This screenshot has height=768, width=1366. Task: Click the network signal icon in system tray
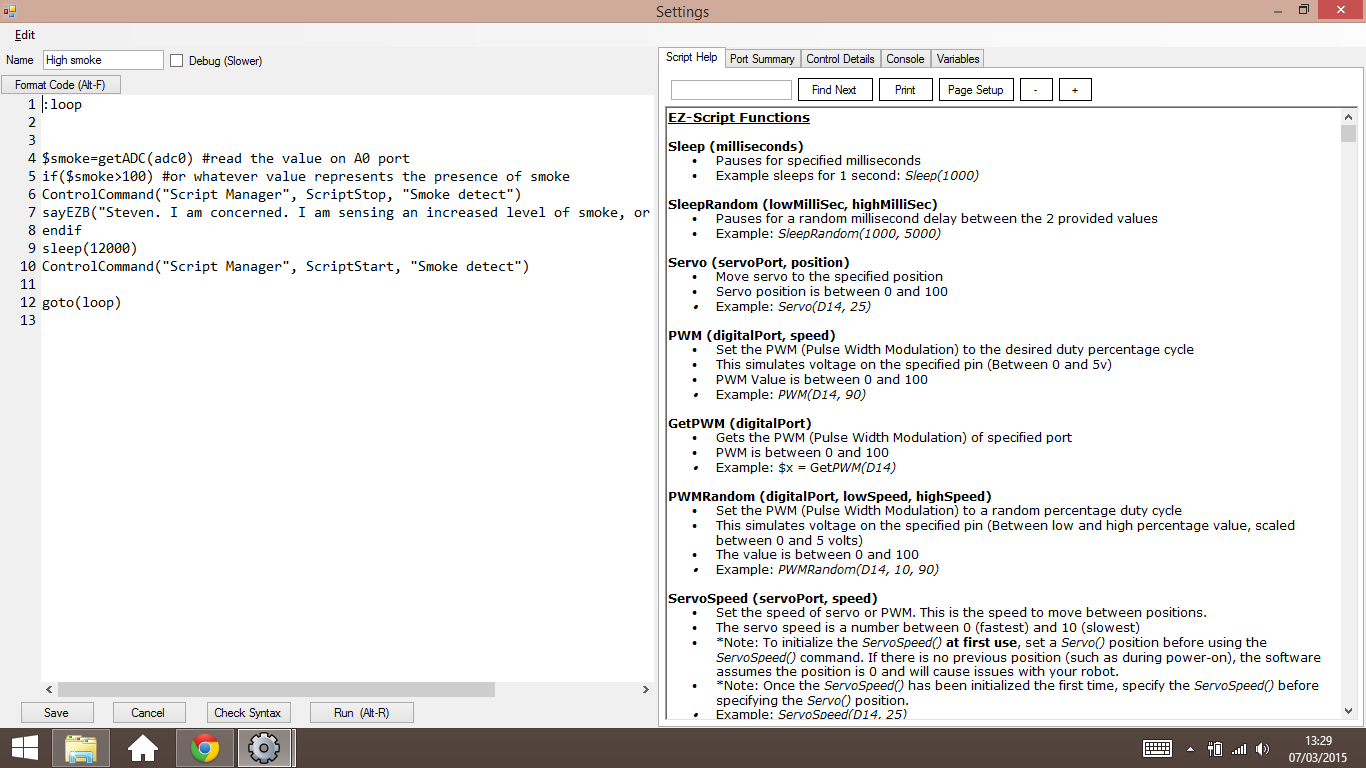point(1241,747)
